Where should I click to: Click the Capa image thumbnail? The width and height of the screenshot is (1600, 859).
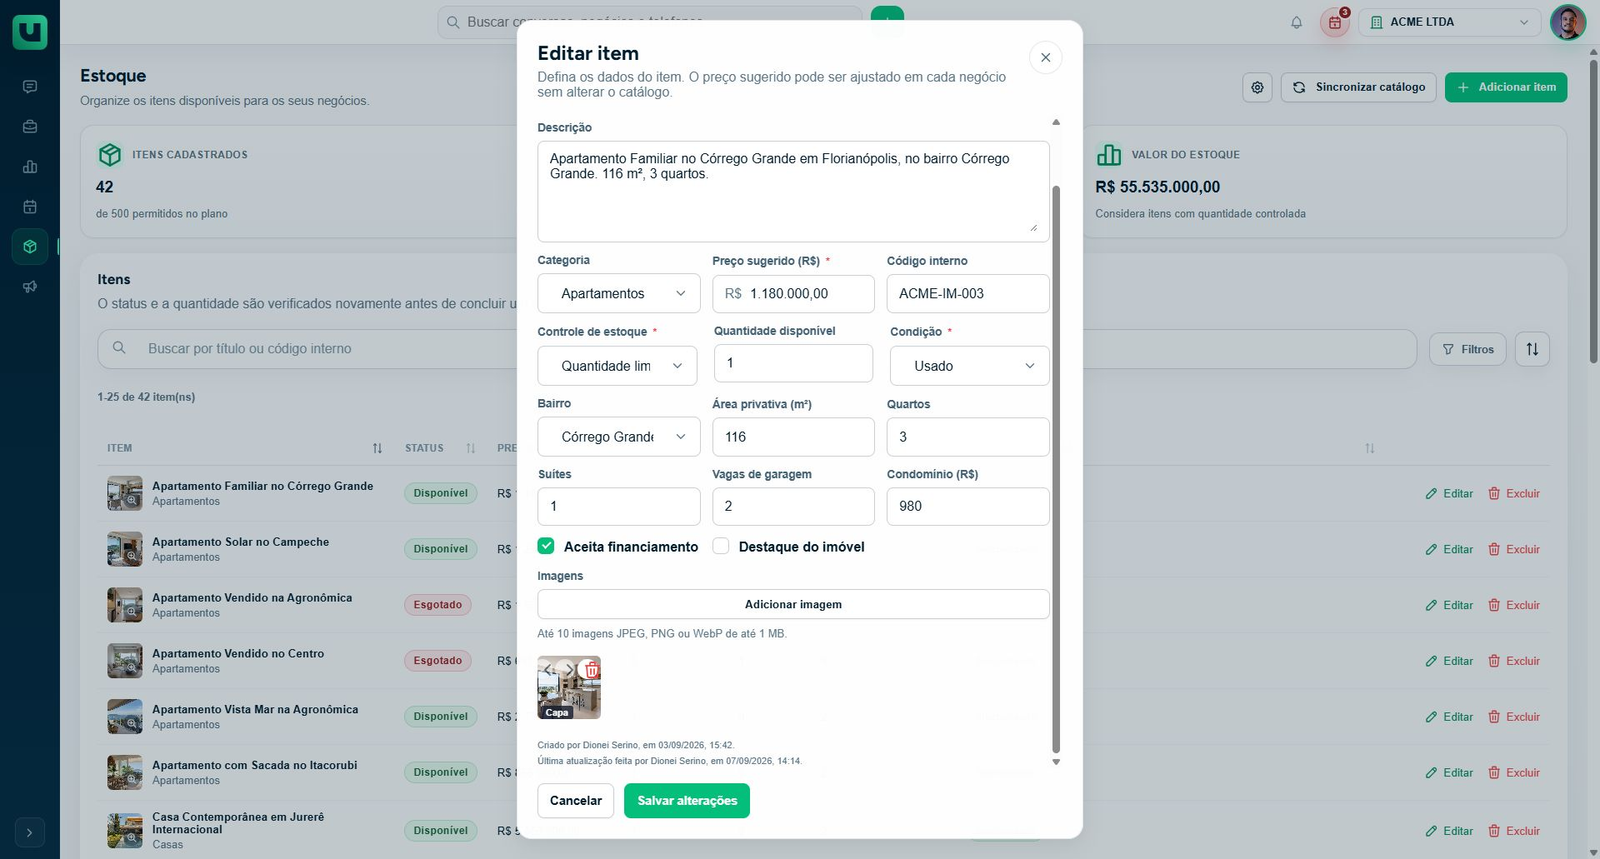pos(569,688)
